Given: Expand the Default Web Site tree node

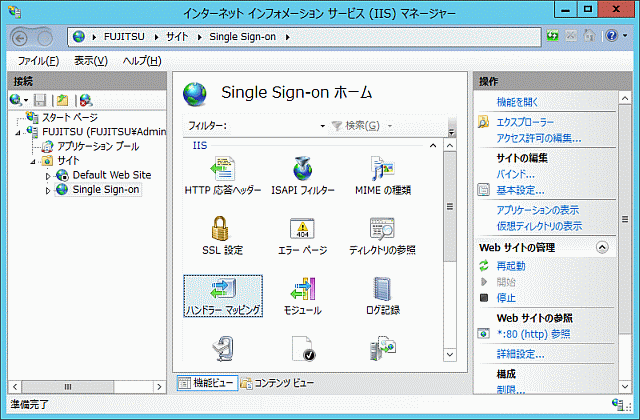Looking at the screenshot, I should pos(48,175).
